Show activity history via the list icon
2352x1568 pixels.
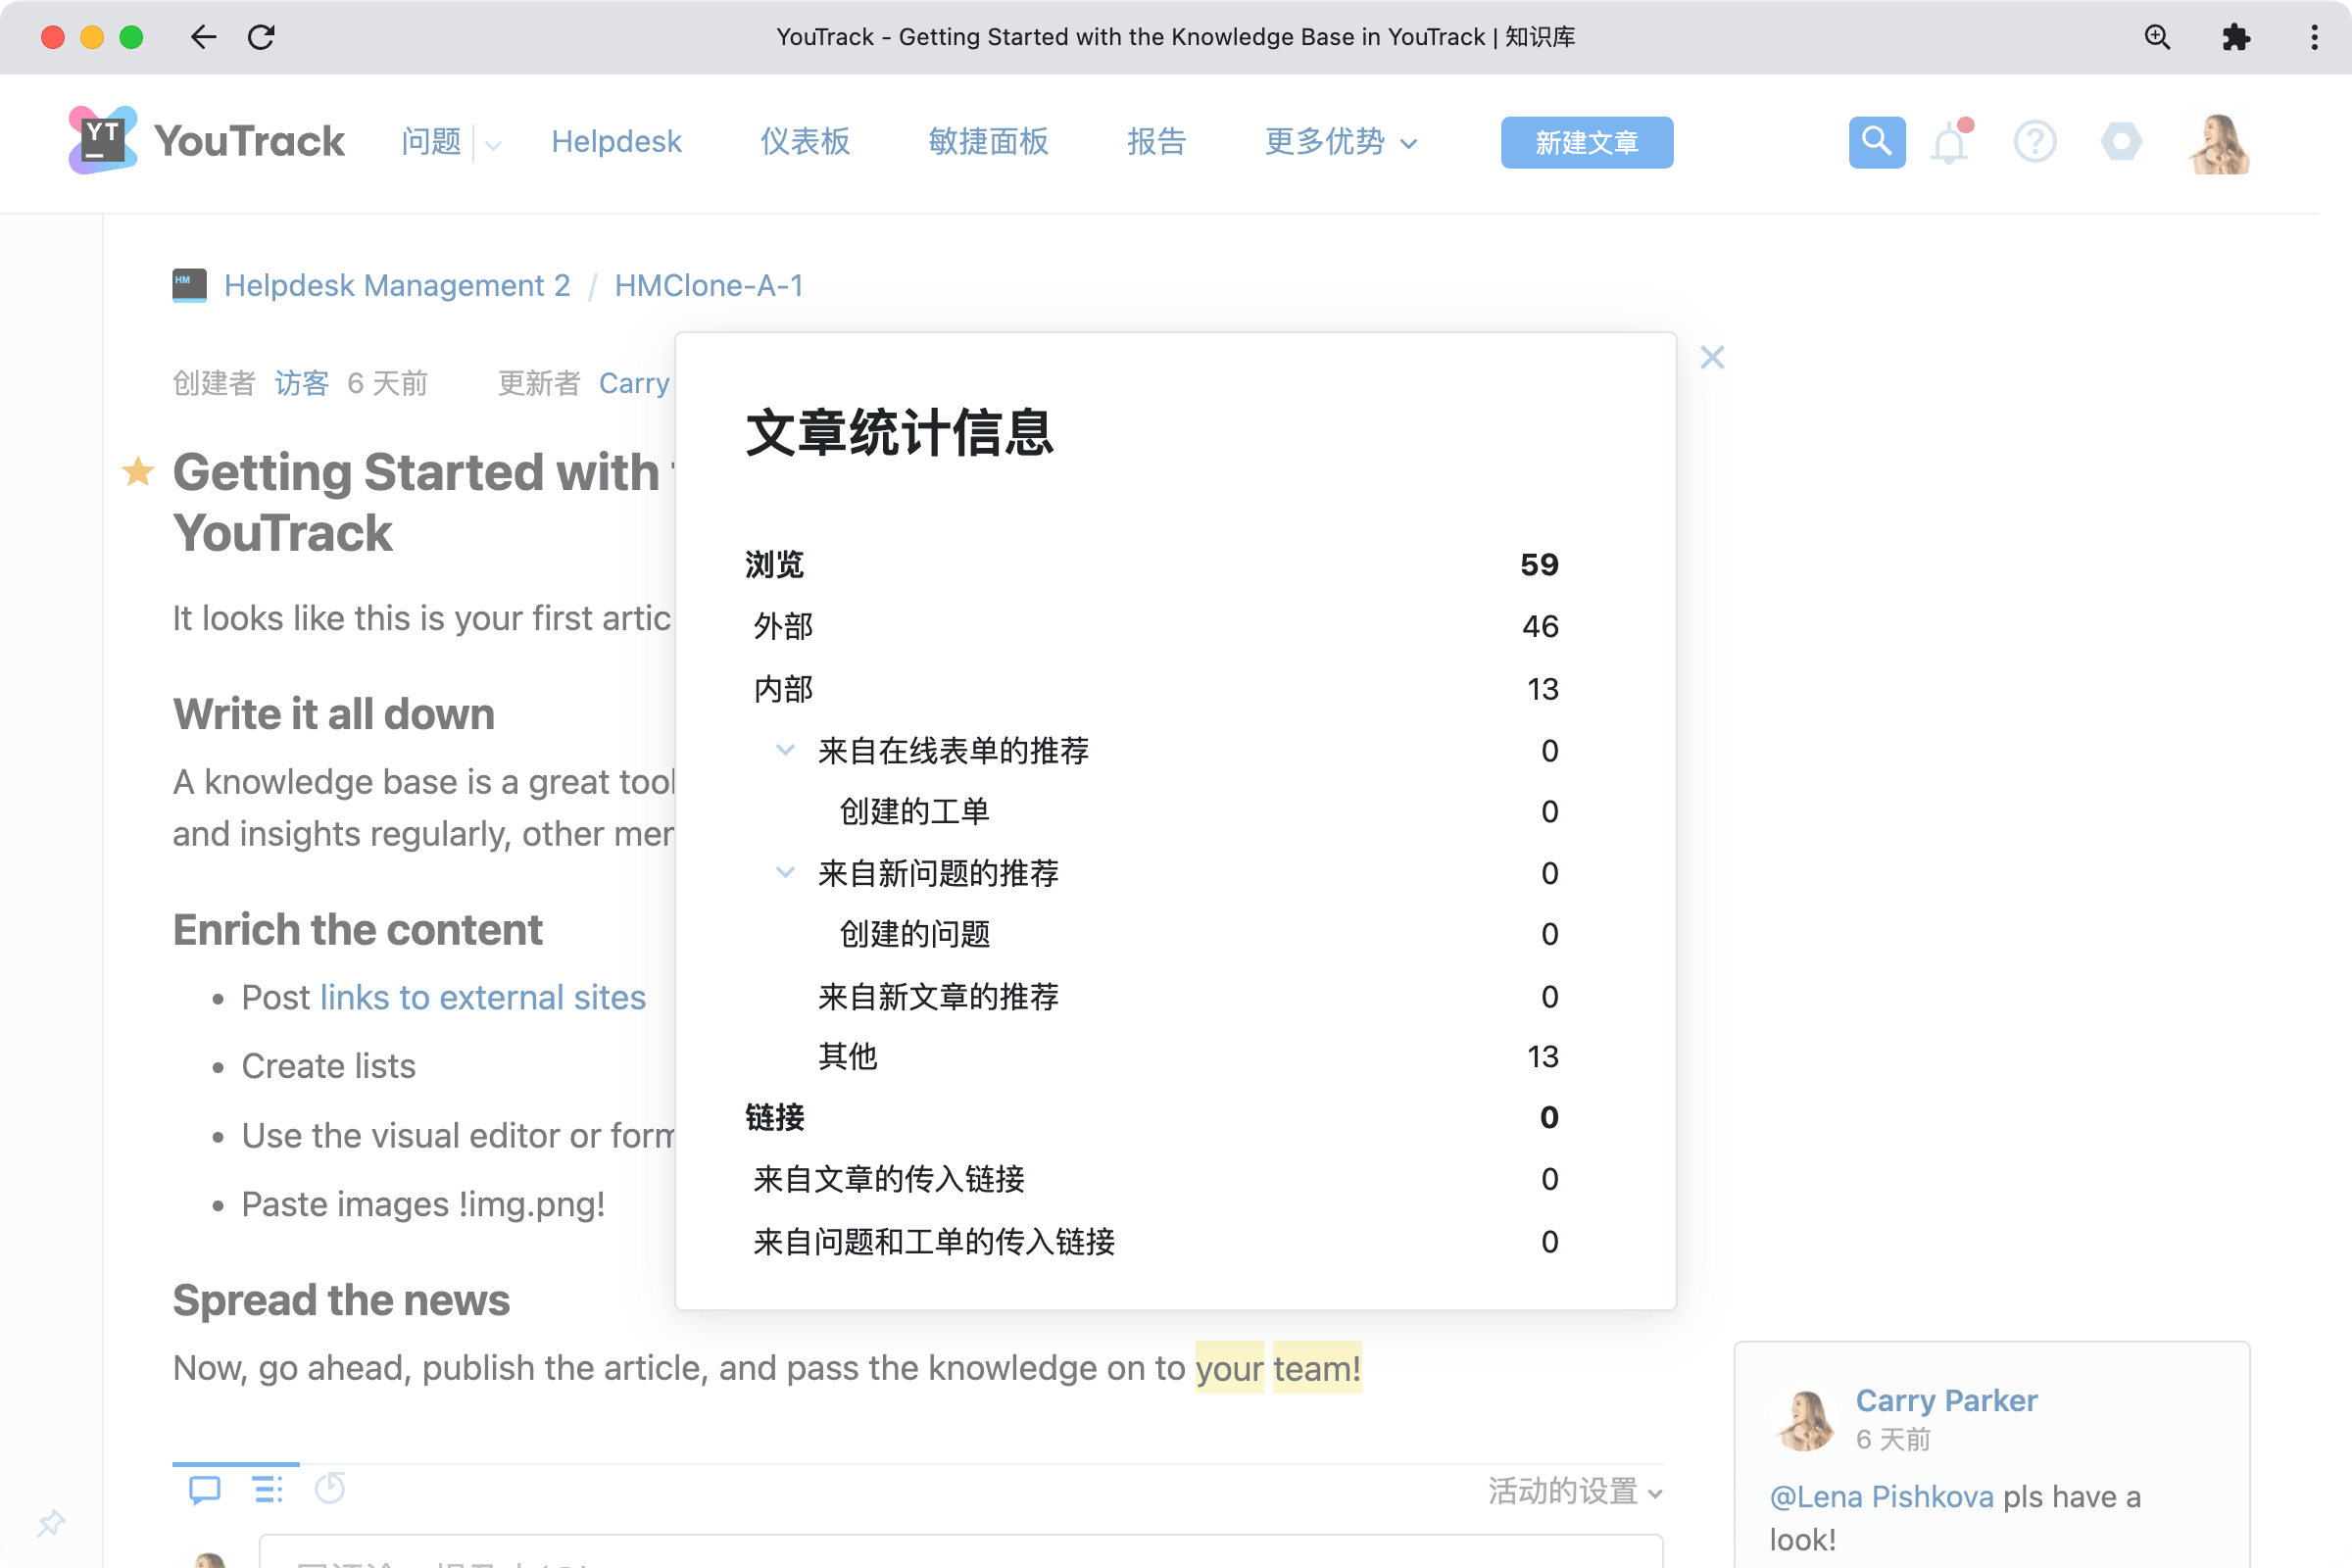point(266,1489)
